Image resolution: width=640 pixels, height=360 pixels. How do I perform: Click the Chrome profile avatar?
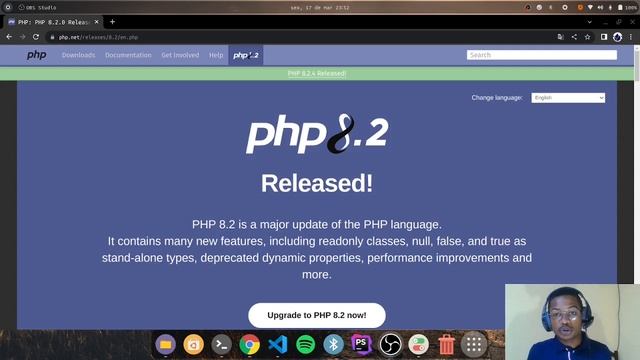(617, 37)
